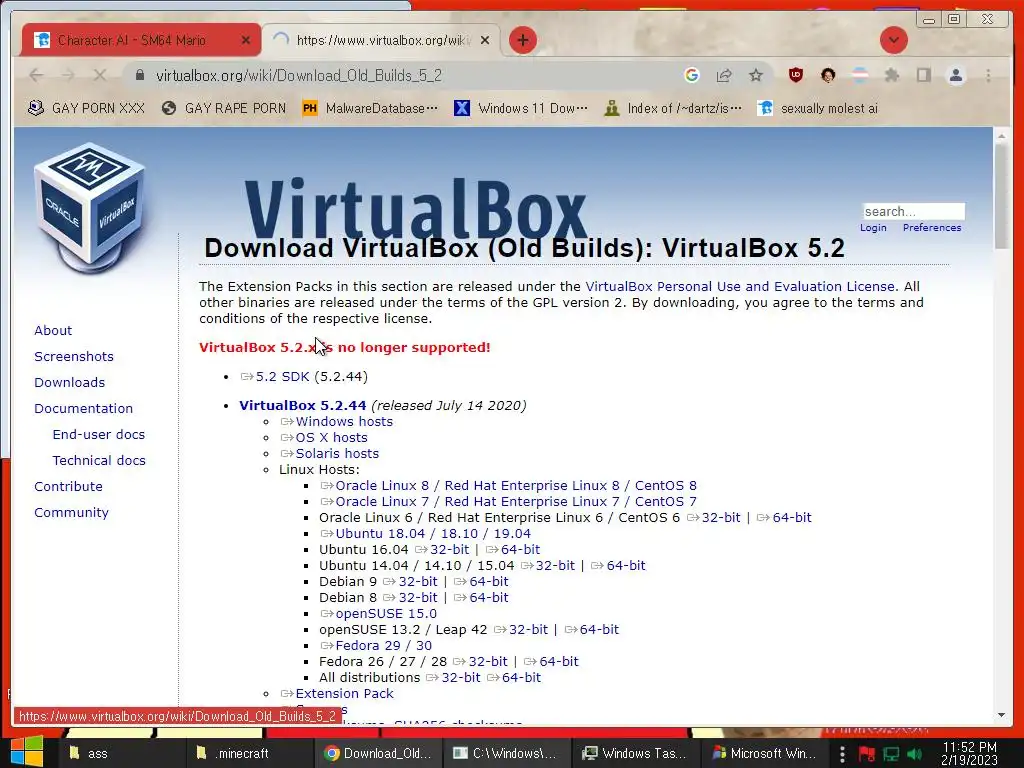Open Documentation in the sidebar

pyautogui.click(x=84, y=409)
